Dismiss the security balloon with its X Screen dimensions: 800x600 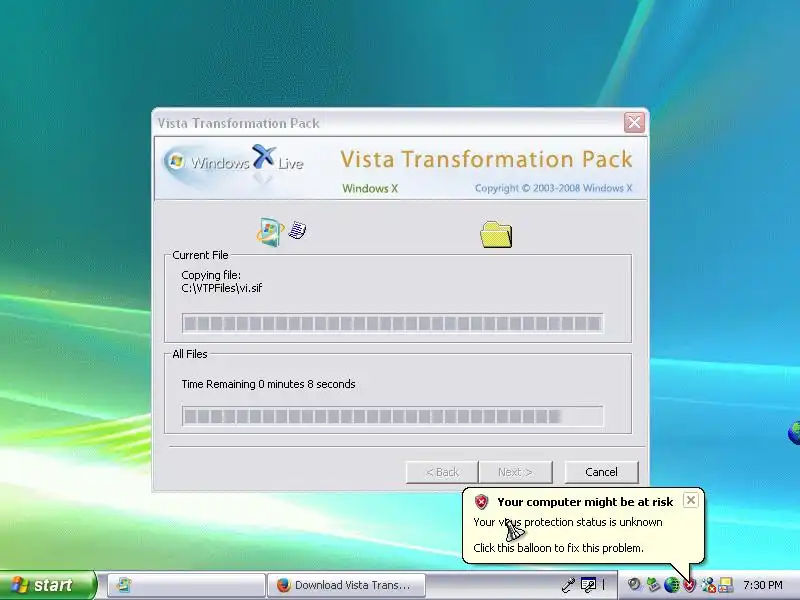click(690, 500)
